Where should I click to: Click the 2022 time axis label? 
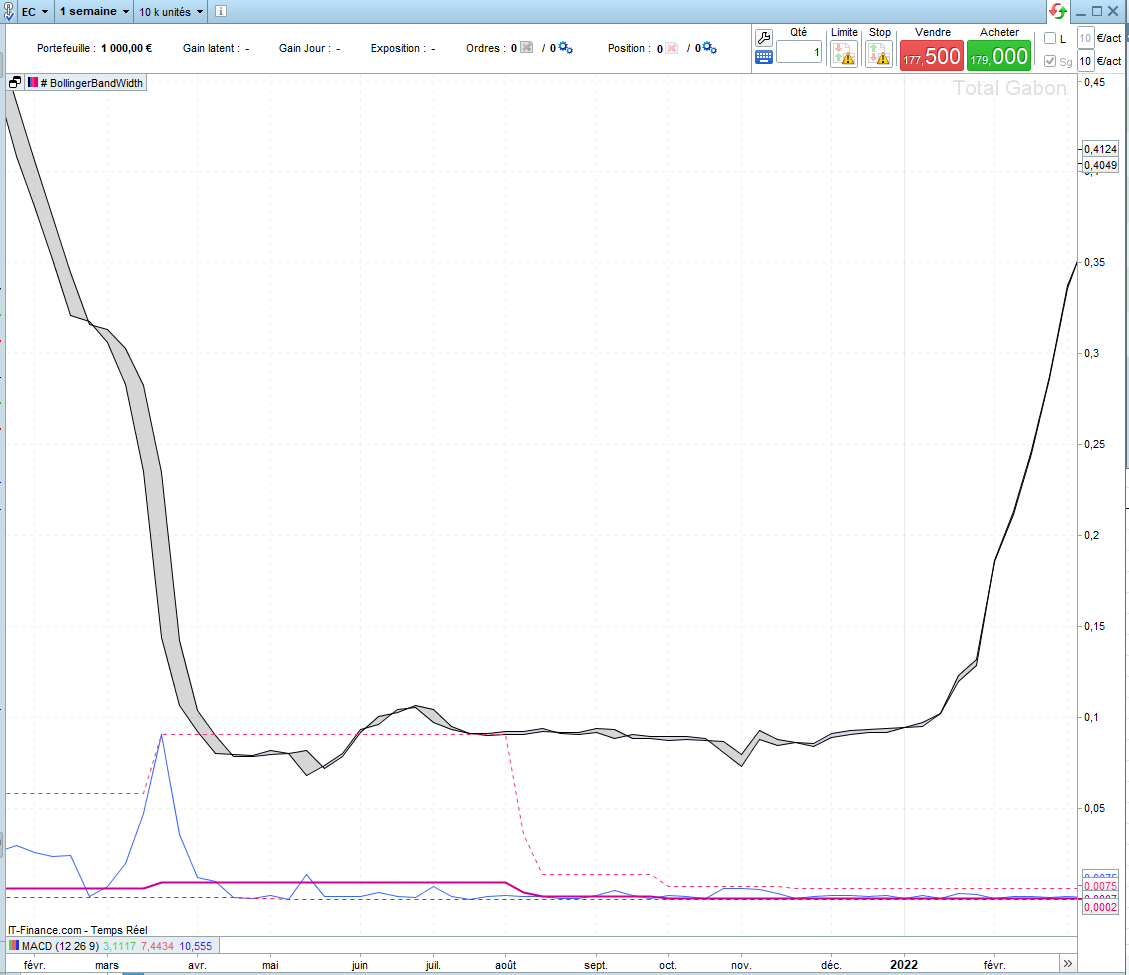[x=904, y=965]
